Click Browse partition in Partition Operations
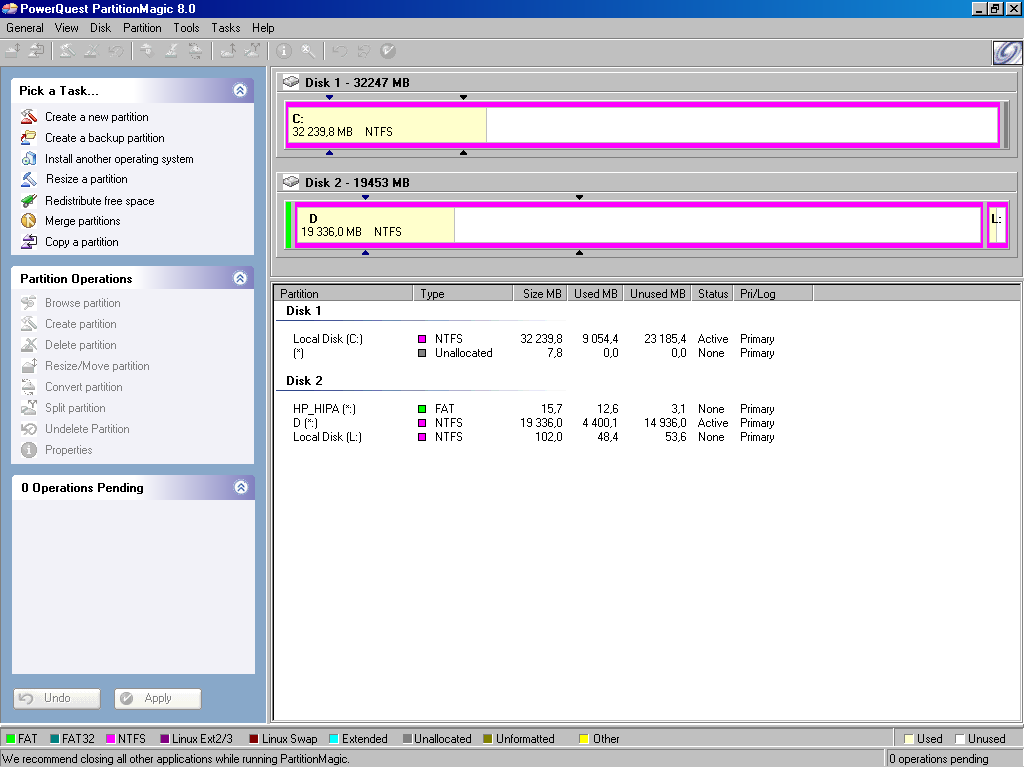Screen dimensions: 1024x768 click(82, 303)
